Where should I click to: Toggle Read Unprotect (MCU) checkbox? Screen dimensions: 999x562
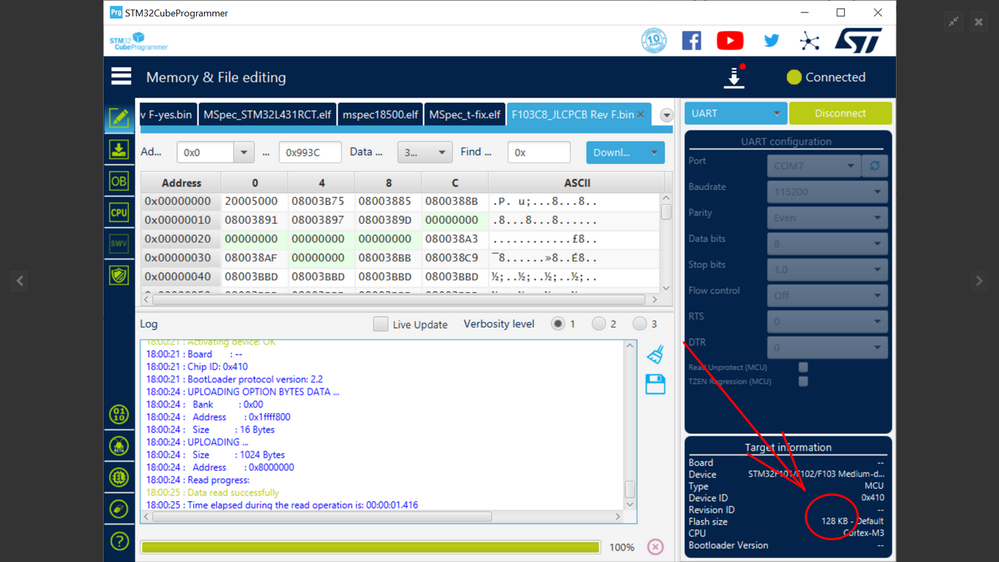803,367
